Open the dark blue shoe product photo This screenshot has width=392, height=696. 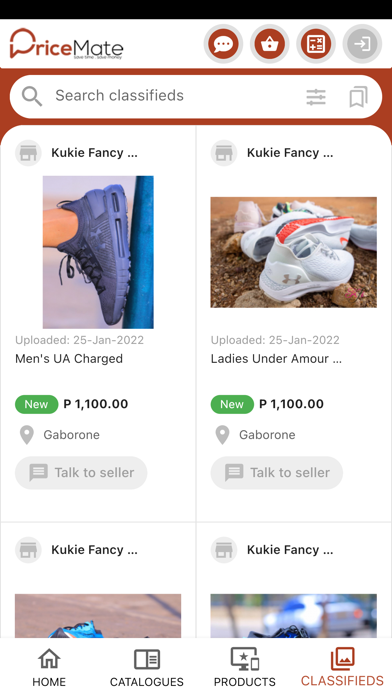tap(98, 252)
